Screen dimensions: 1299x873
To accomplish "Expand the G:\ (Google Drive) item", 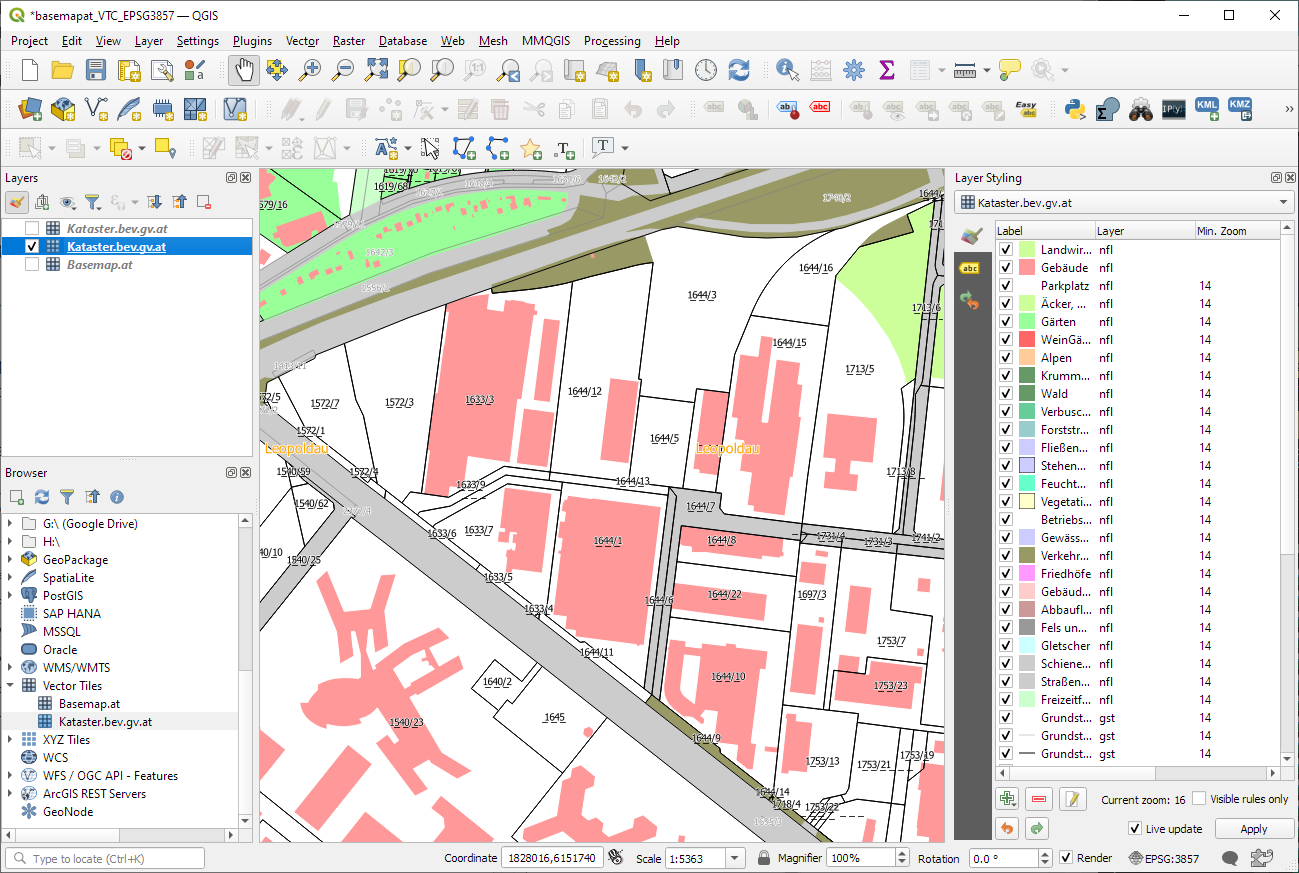I will 11,524.
